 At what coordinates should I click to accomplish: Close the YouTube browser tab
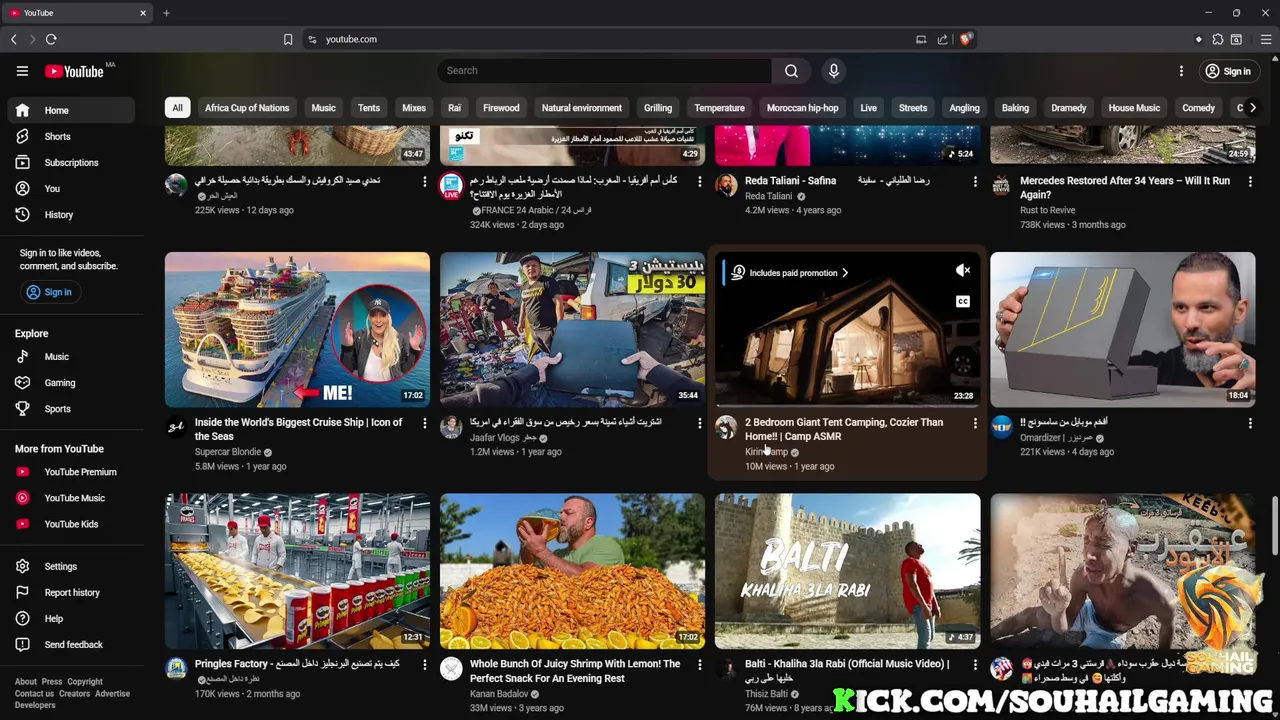(143, 13)
